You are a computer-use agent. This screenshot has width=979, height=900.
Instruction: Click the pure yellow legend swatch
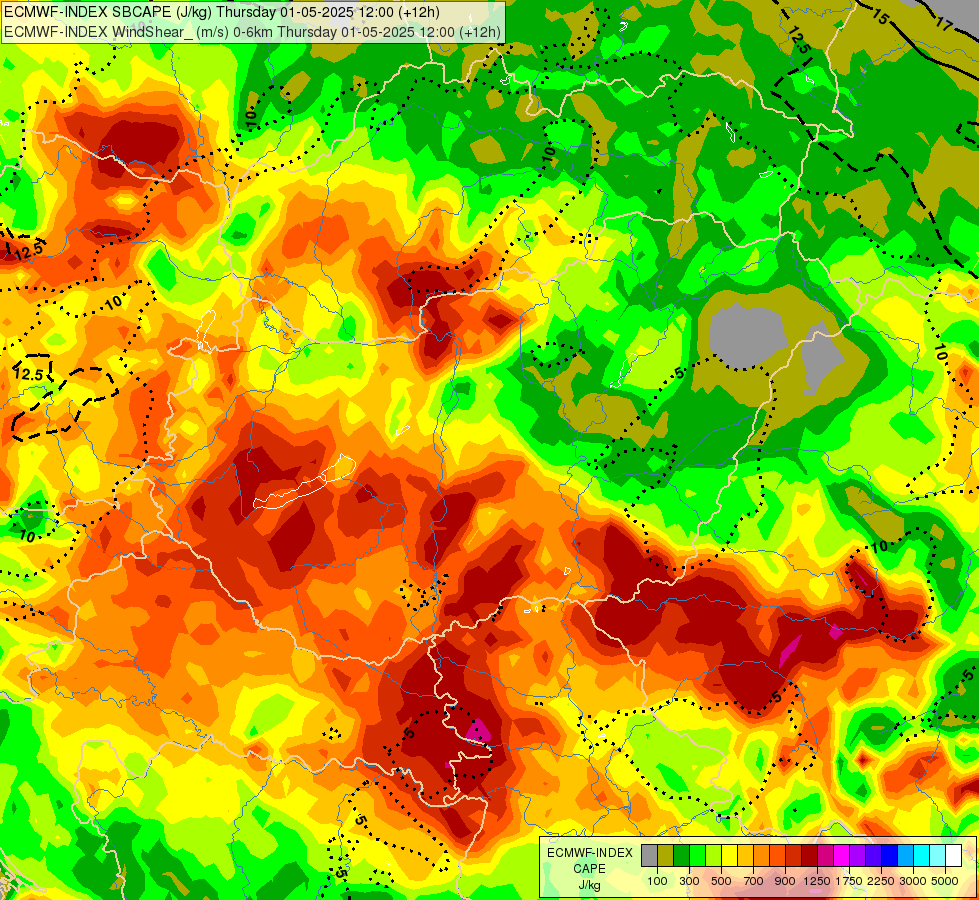(729, 856)
